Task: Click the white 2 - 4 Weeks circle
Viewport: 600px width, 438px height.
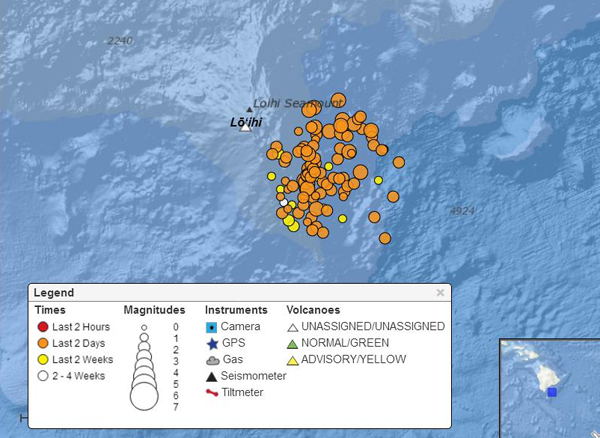Action: tap(42, 376)
